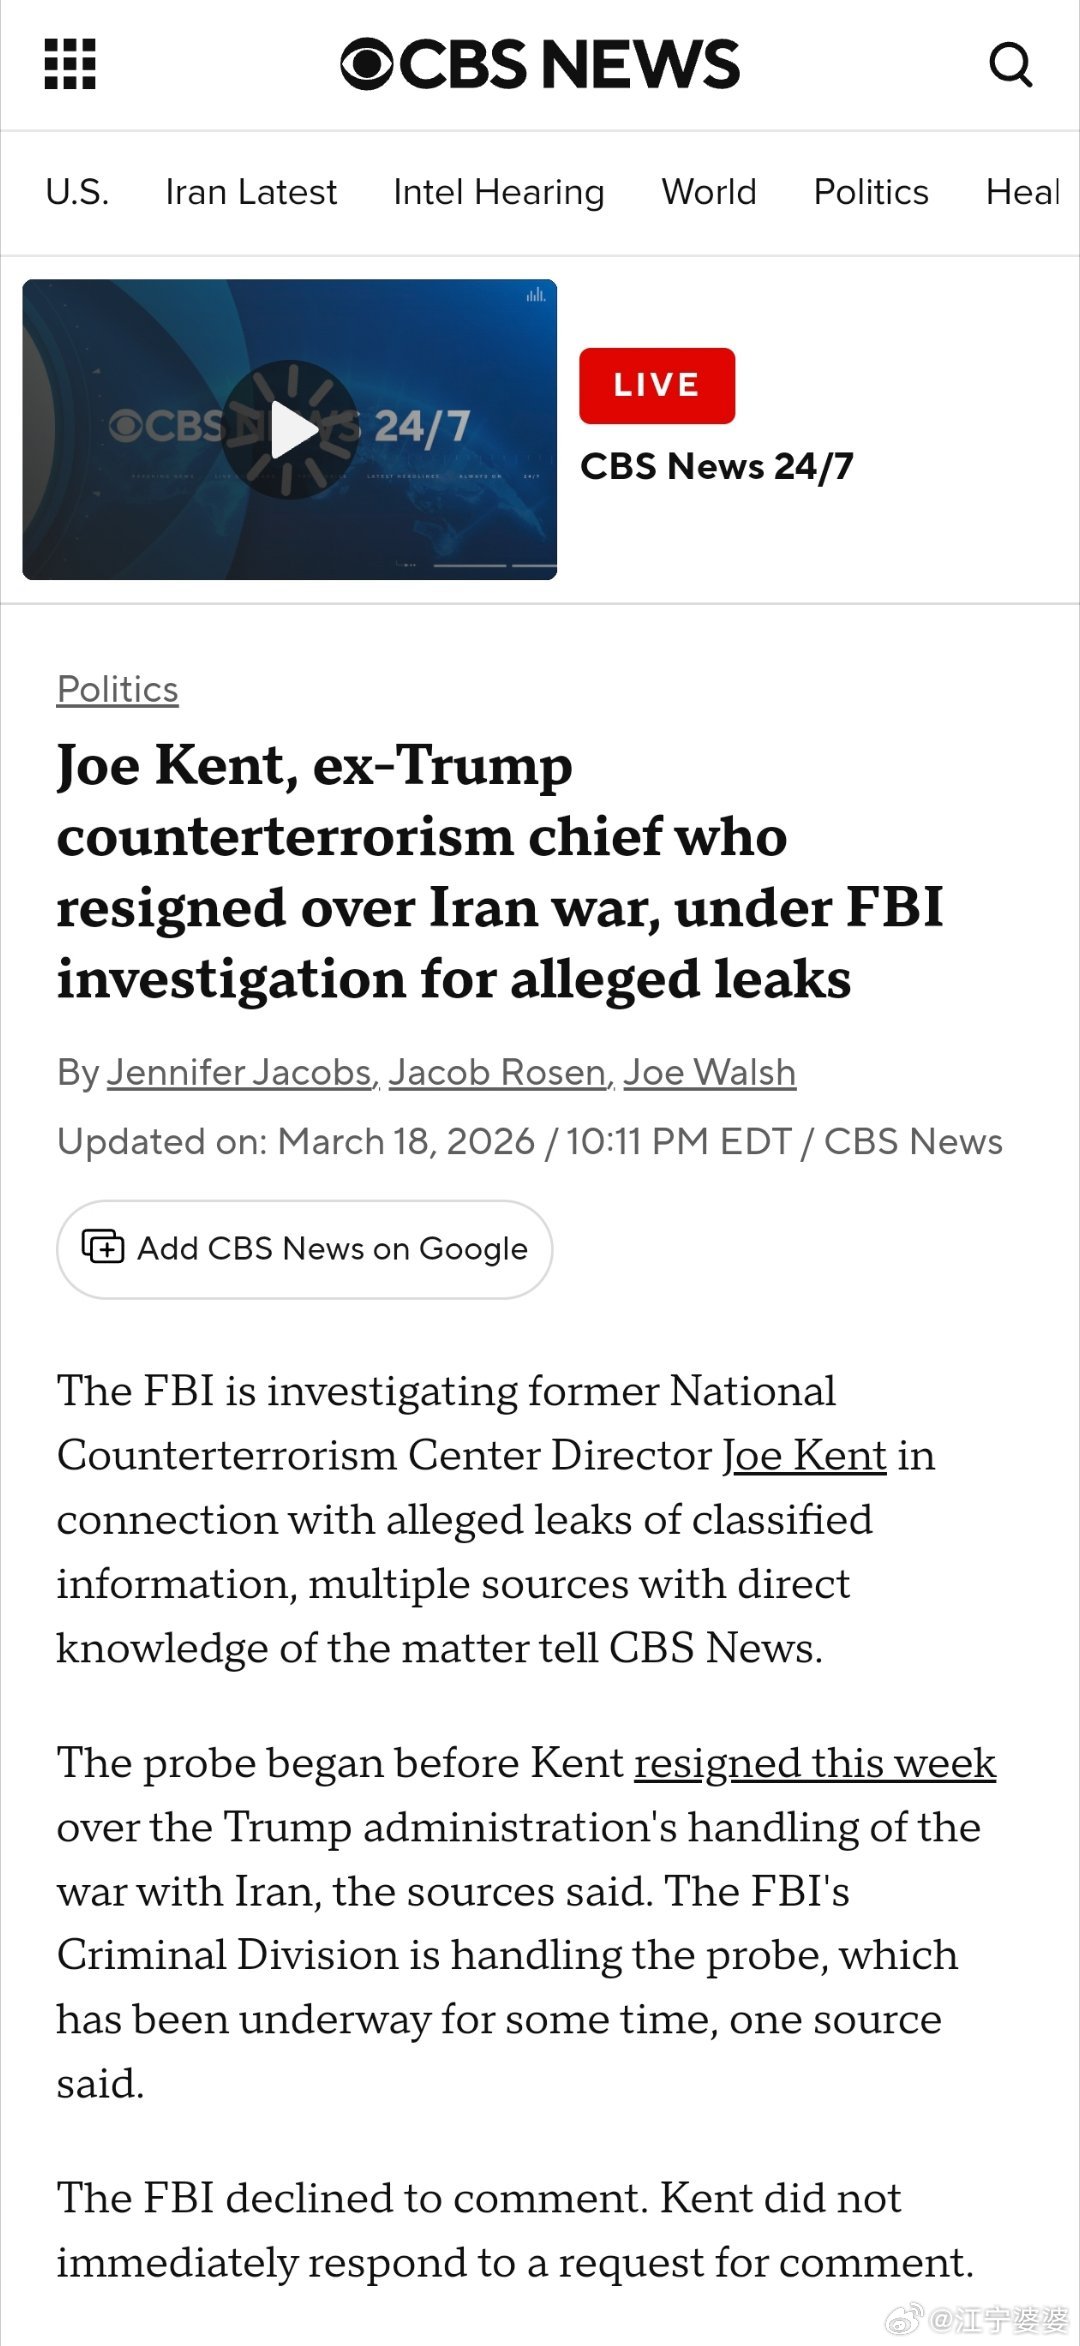Open the grid menu icon
This screenshot has height=2346, width=1080.
point(70,65)
